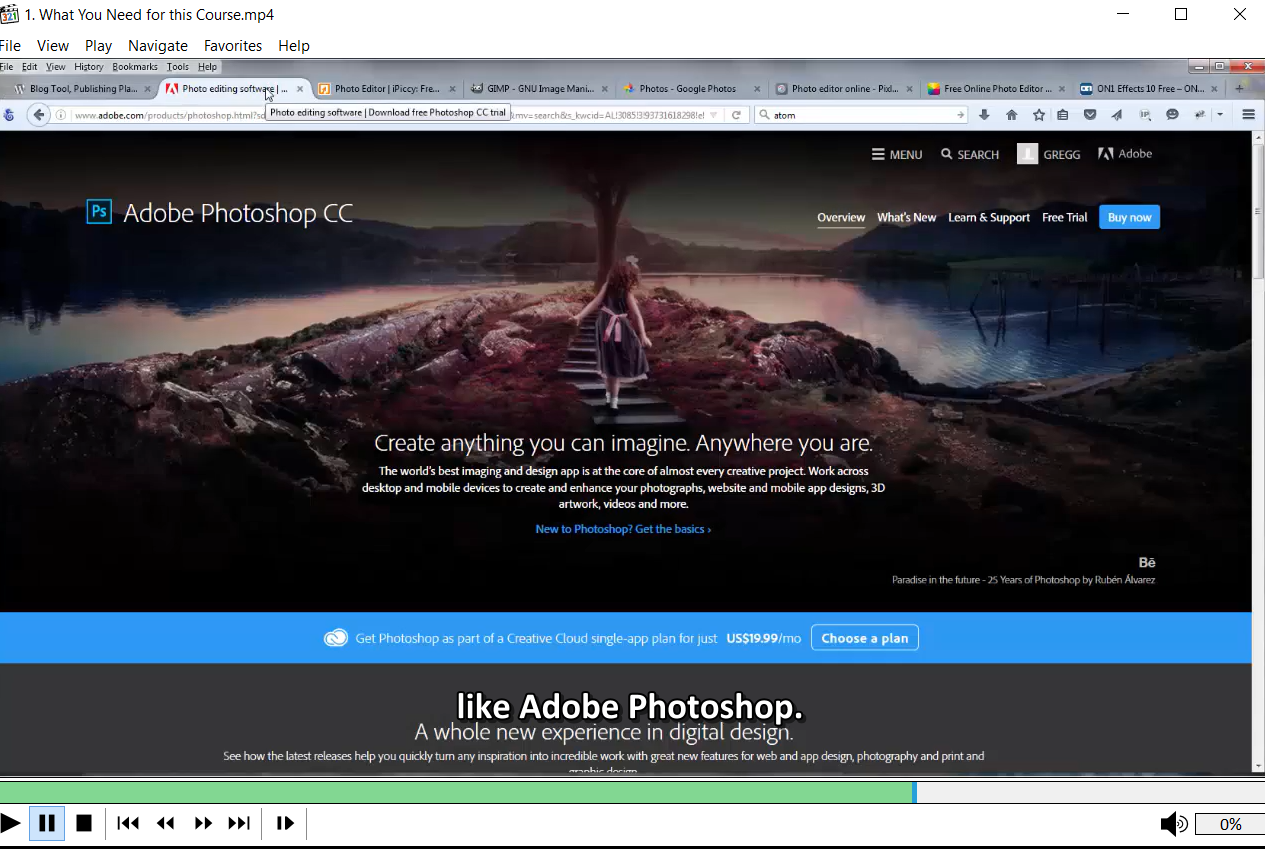This screenshot has height=849, width=1265.
Task: Open the player's View menu
Action: tap(53, 45)
